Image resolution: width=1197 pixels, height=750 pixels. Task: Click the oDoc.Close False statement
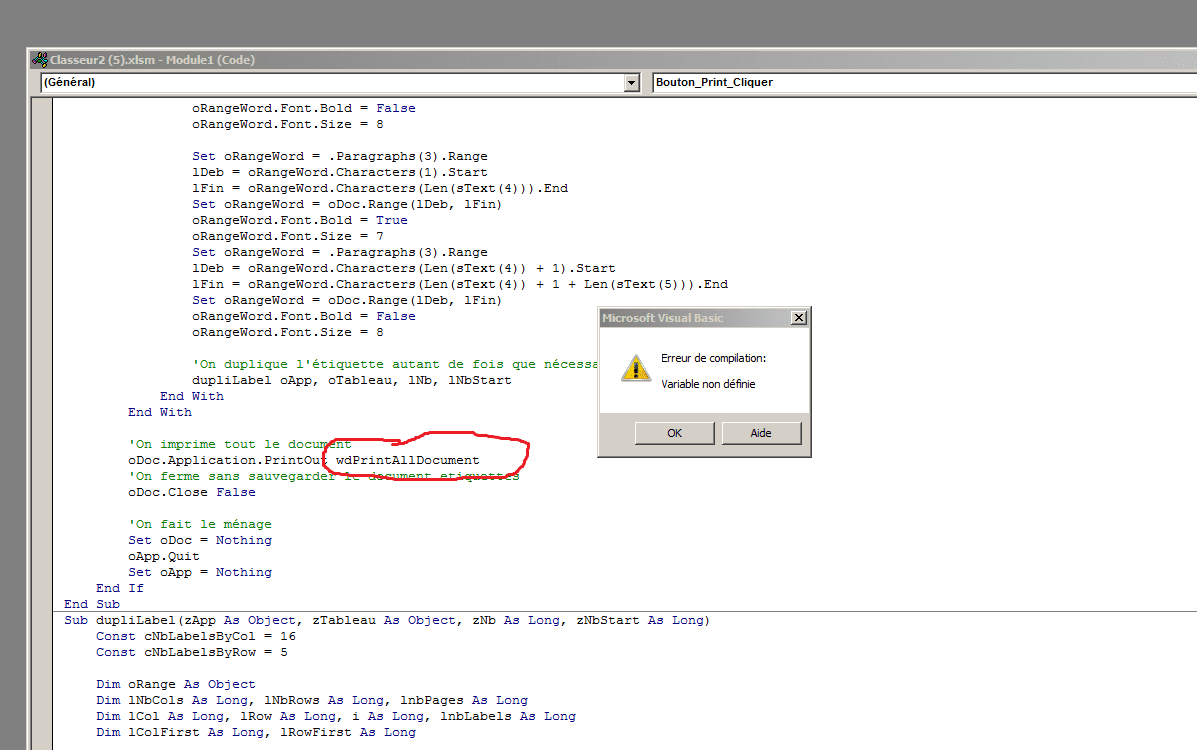[x=191, y=492]
